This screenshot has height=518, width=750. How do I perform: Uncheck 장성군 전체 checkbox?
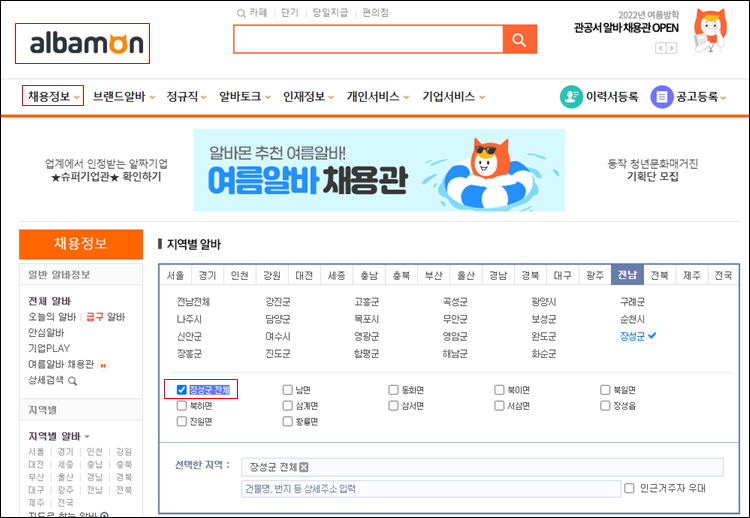(181, 390)
